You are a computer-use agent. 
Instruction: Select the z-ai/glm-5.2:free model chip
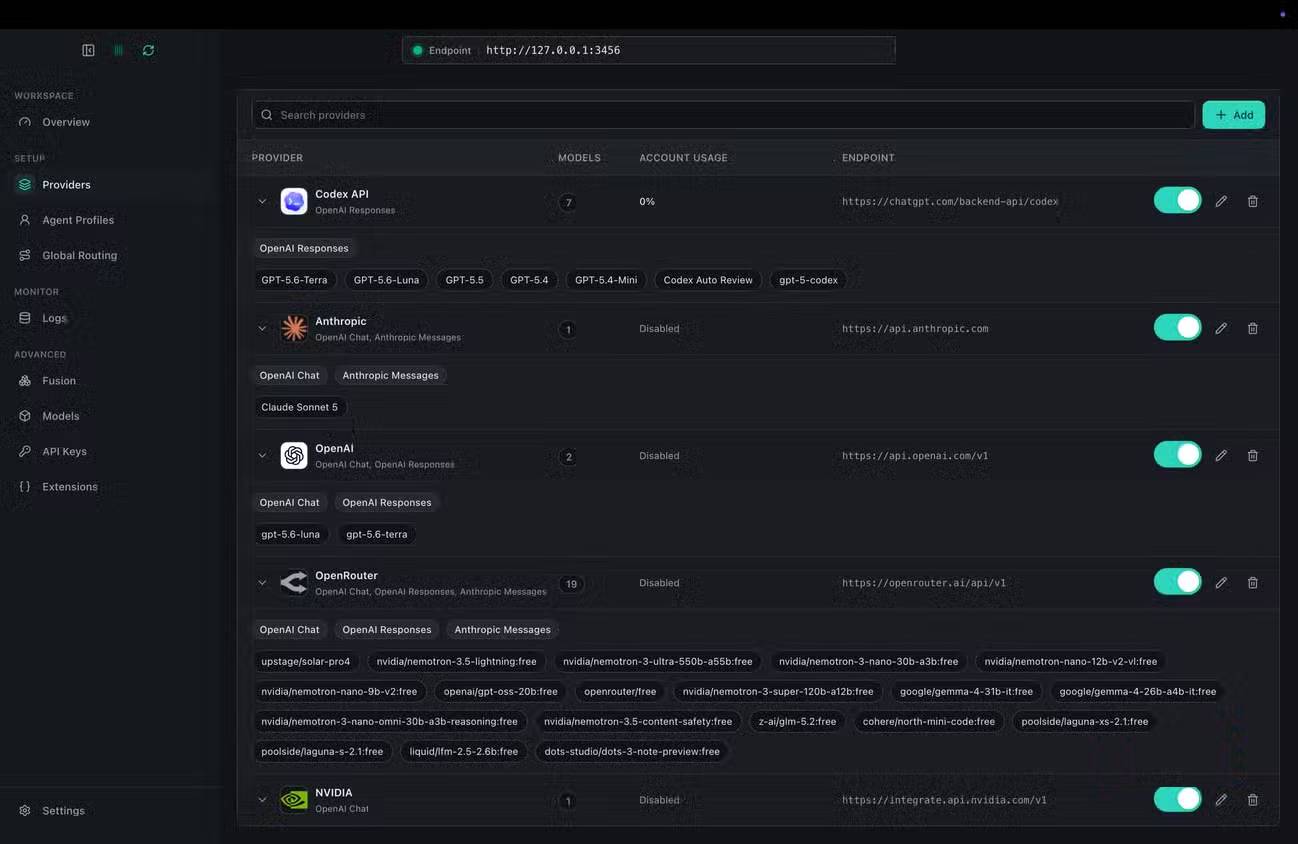tap(797, 721)
